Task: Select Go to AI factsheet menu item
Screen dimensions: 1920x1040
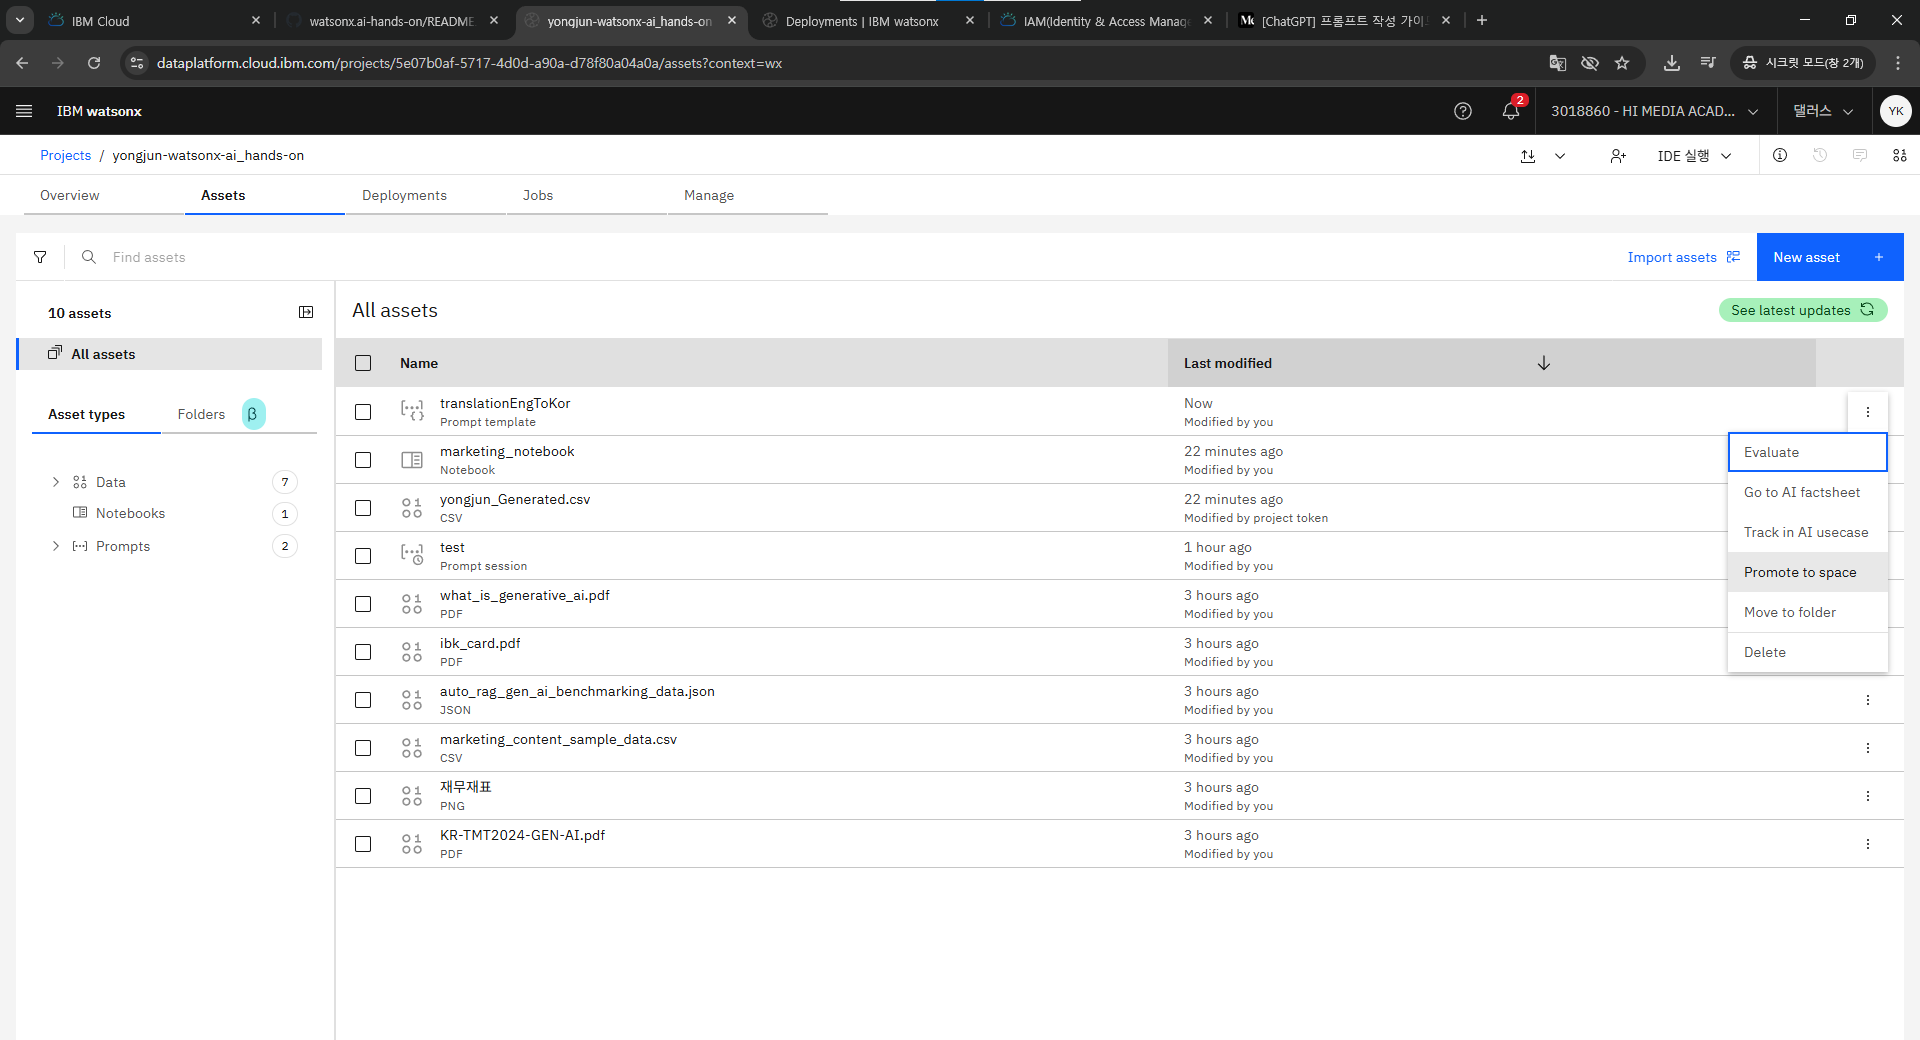Action: coord(1807,492)
